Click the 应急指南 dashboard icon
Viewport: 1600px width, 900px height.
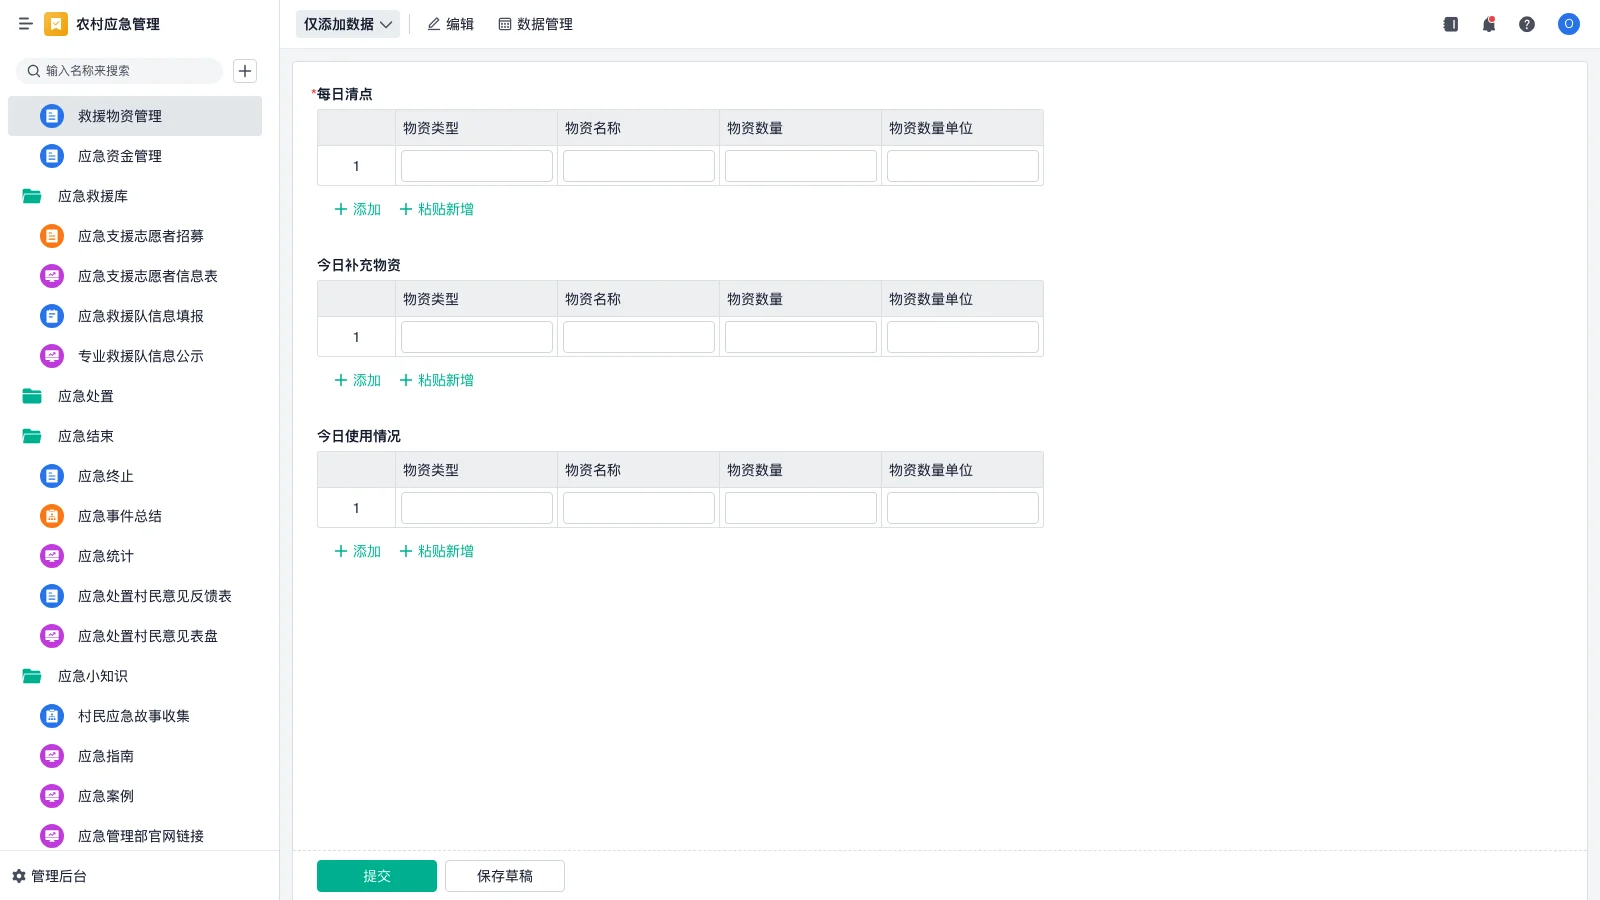[x=52, y=756]
